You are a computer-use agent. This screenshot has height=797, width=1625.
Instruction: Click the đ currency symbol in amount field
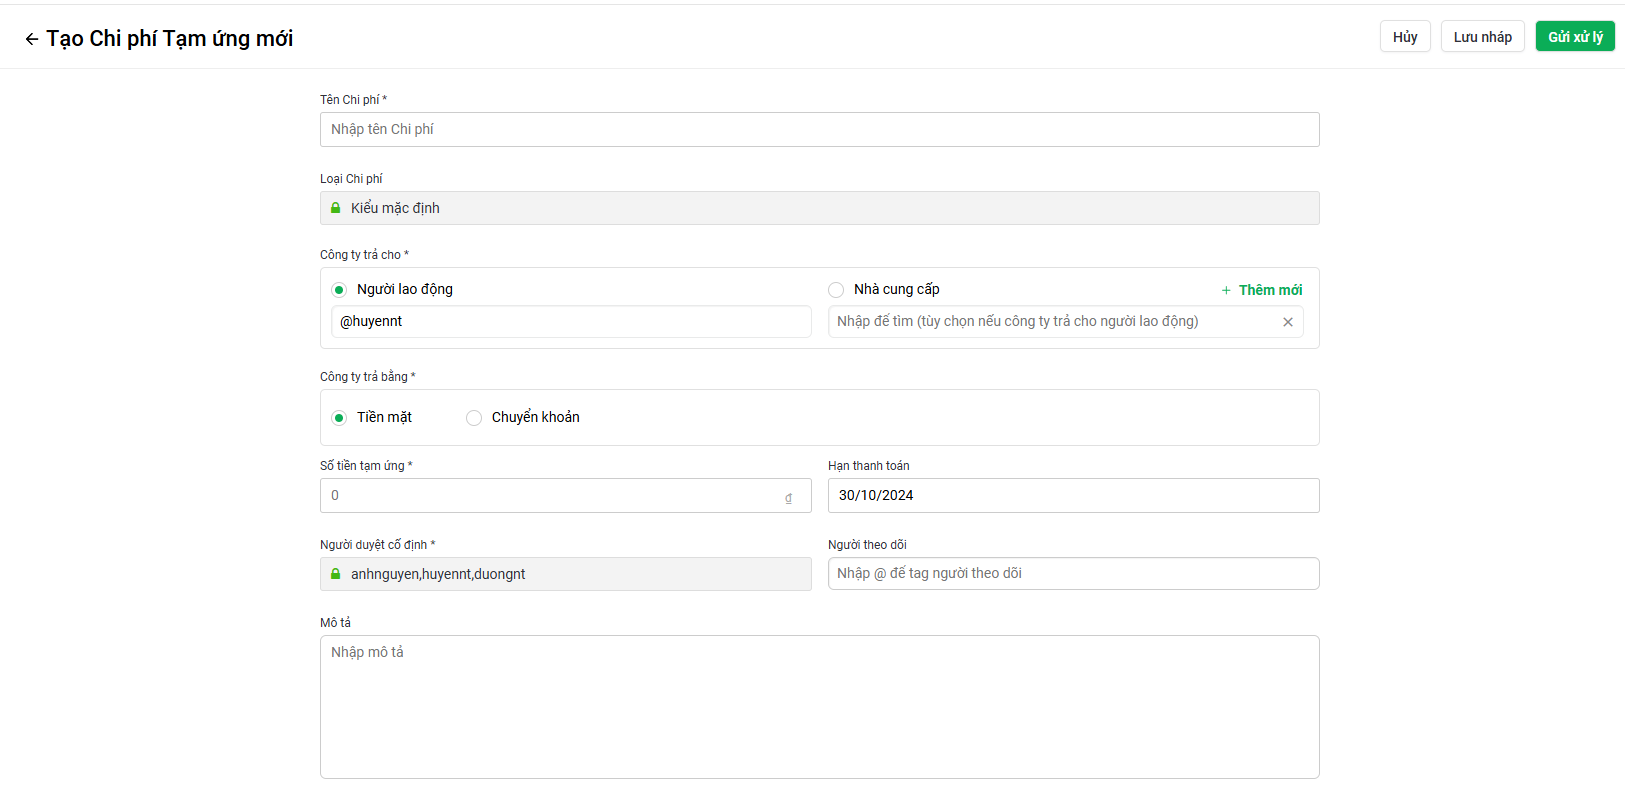(x=788, y=497)
